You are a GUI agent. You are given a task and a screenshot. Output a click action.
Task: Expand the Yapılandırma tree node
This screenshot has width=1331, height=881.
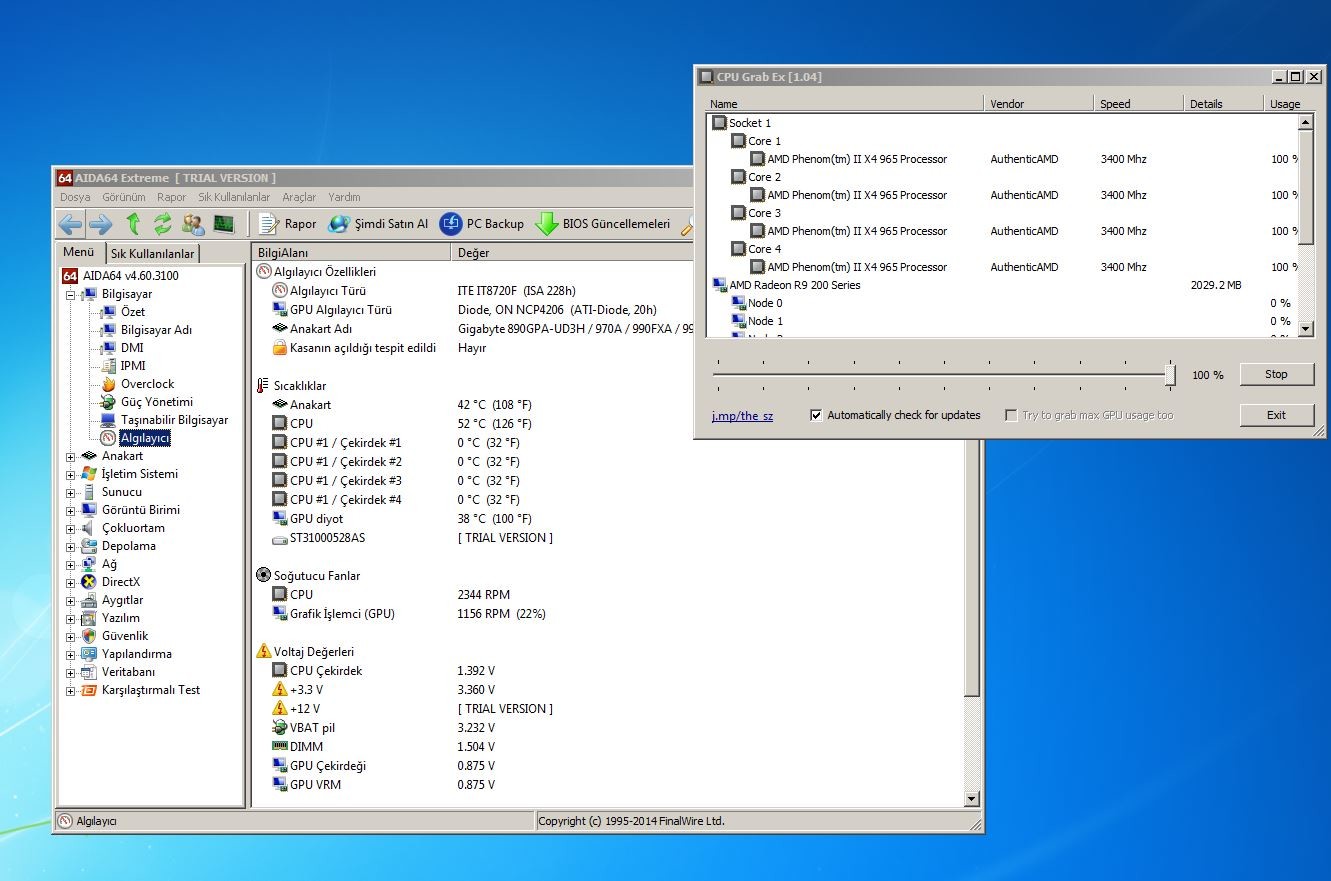coord(71,654)
